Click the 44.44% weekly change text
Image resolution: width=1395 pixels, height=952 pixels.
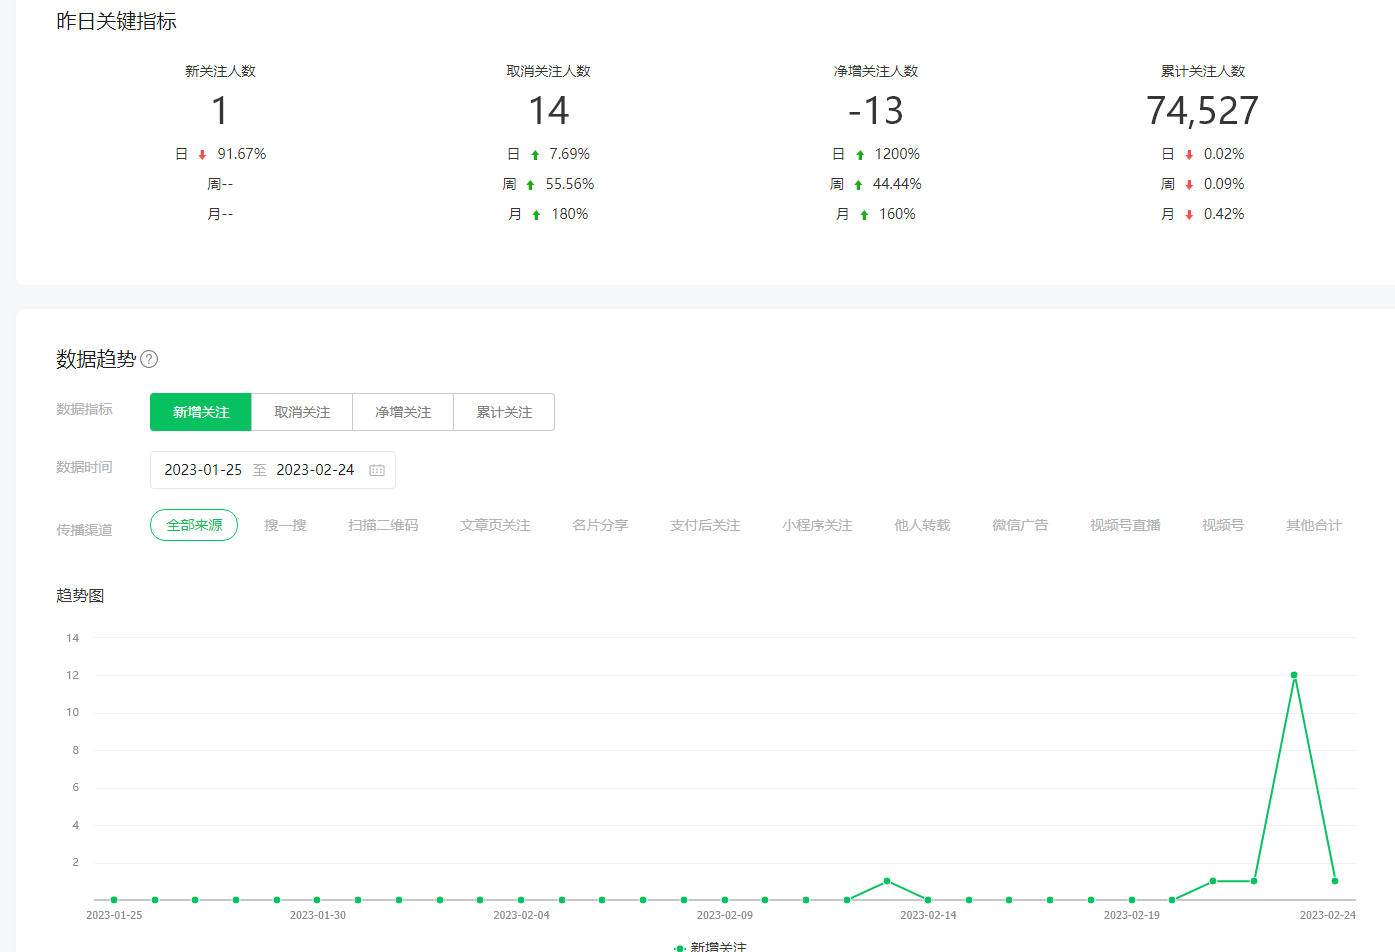point(897,184)
